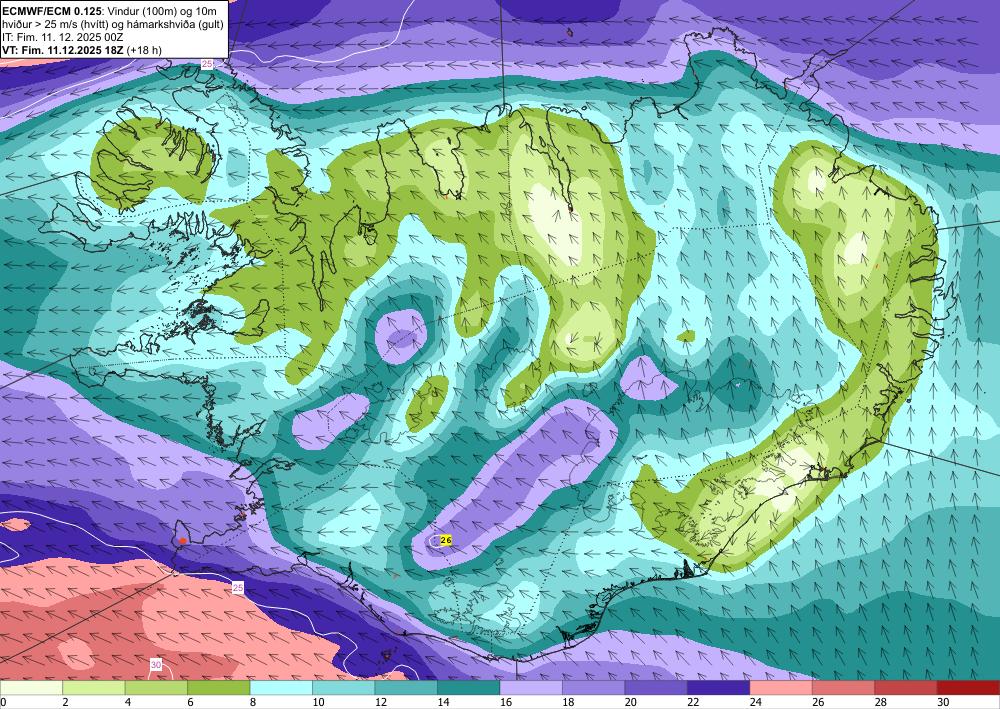The image size is (1000, 709).
Task: Click the legend tick value "30"
Action: tap(943, 702)
